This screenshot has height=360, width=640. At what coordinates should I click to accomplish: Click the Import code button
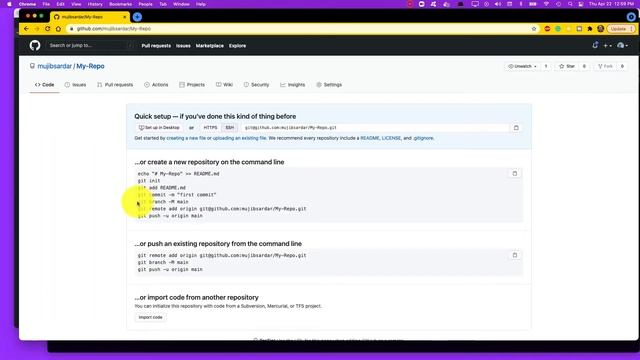(x=150, y=317)
